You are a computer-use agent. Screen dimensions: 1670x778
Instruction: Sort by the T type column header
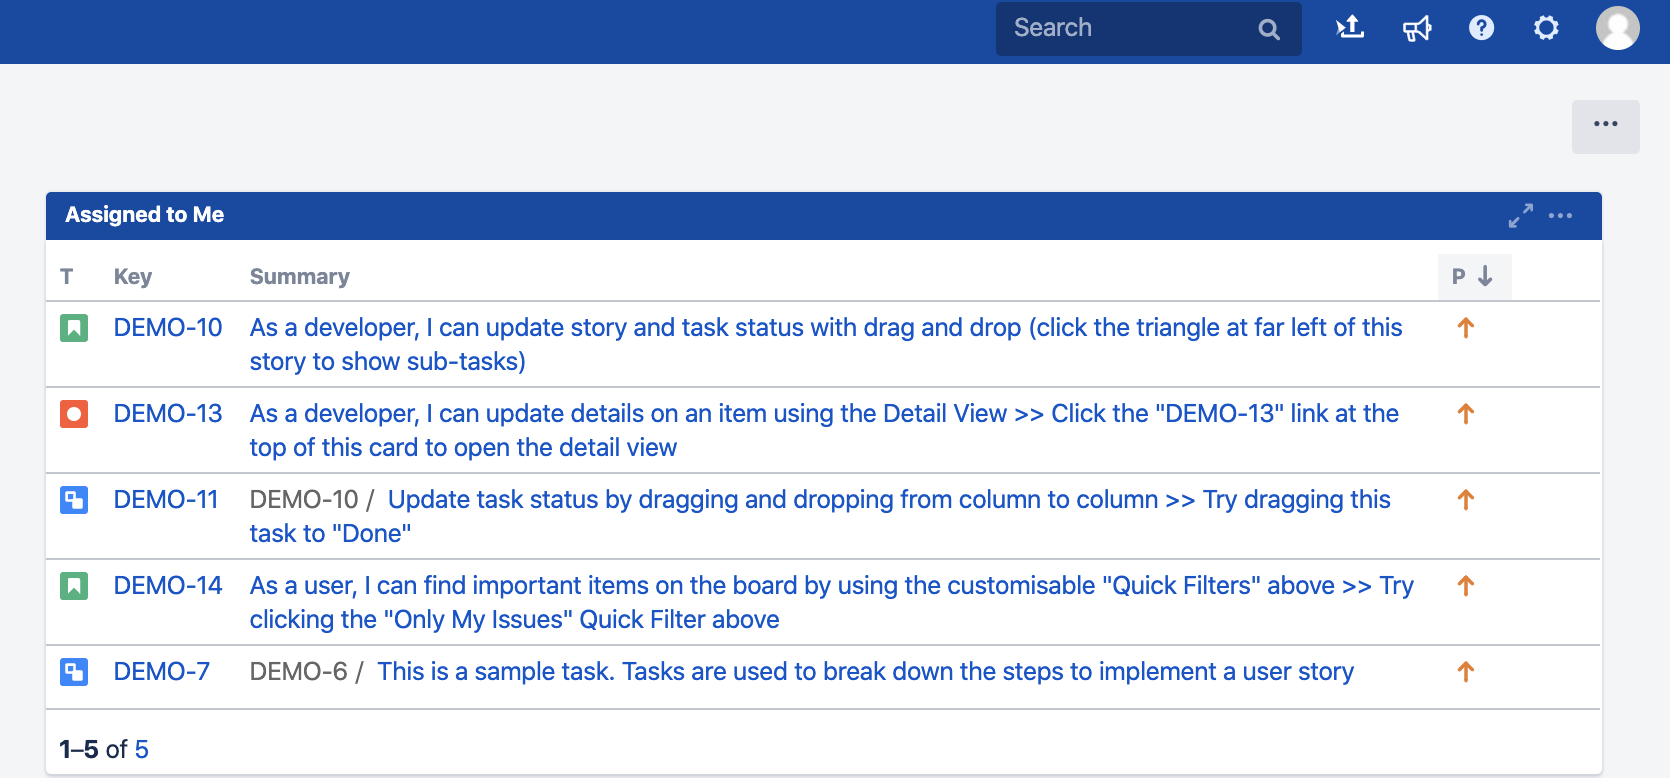(67, 277)
